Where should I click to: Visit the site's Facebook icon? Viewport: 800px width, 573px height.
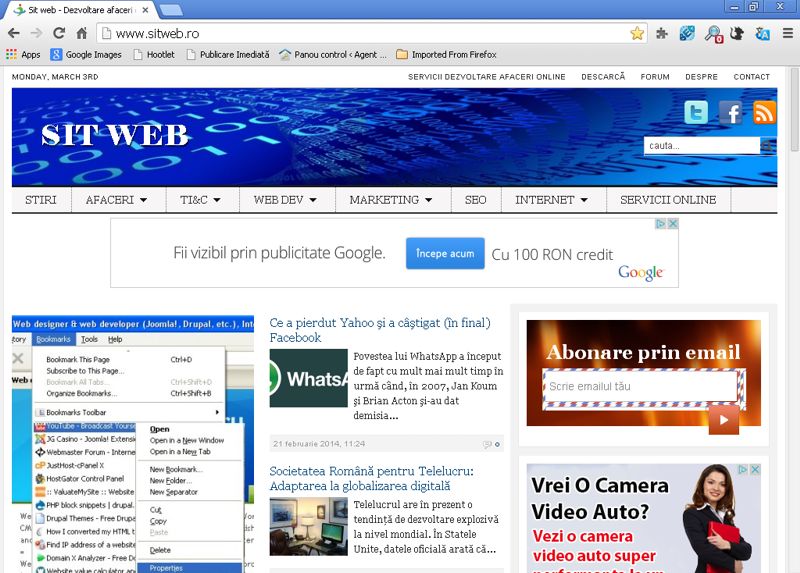click(x=731, y=112)
